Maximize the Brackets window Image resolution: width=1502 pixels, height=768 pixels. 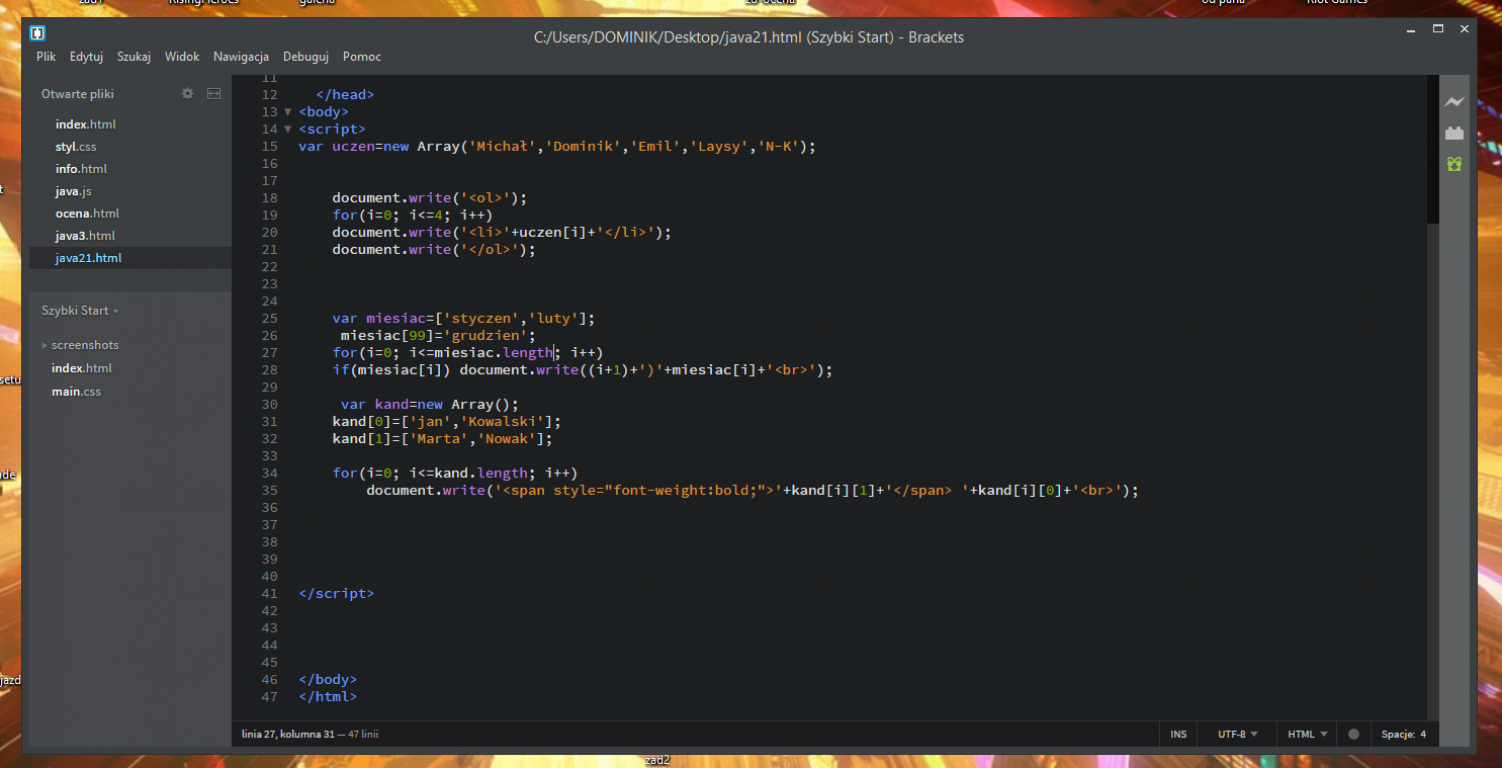tap(1438, 29)
